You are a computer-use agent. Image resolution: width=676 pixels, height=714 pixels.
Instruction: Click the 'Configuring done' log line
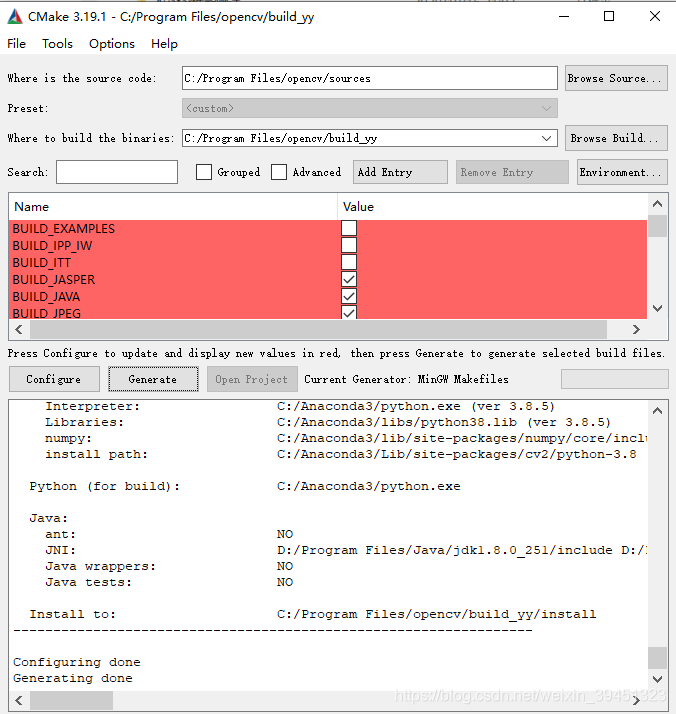click(x=76, y=662)
